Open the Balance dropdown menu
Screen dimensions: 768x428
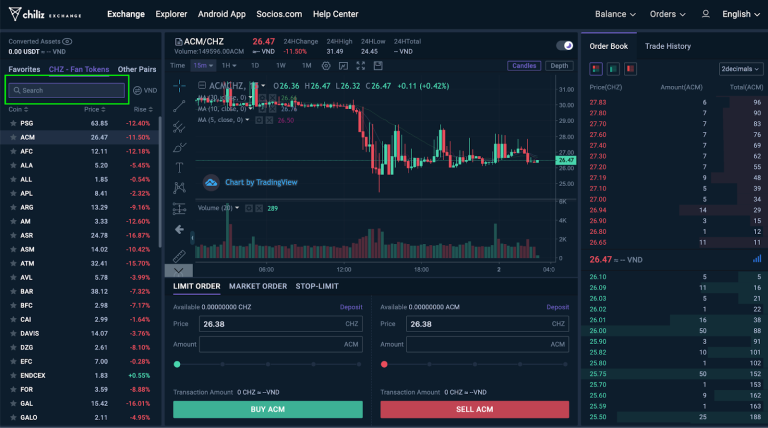point(615,14)
